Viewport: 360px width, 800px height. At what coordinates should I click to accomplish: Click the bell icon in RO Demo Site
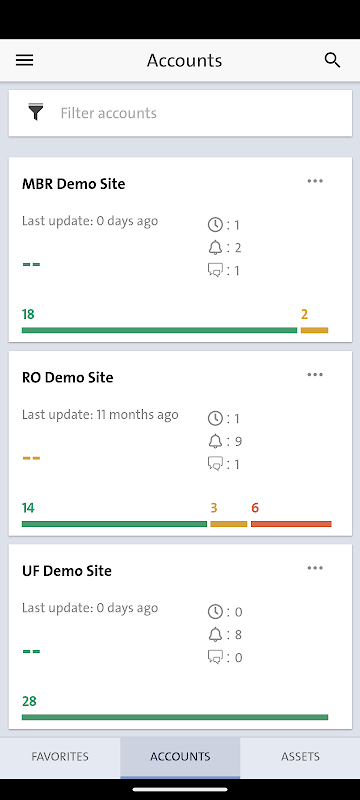coord(215,441)
